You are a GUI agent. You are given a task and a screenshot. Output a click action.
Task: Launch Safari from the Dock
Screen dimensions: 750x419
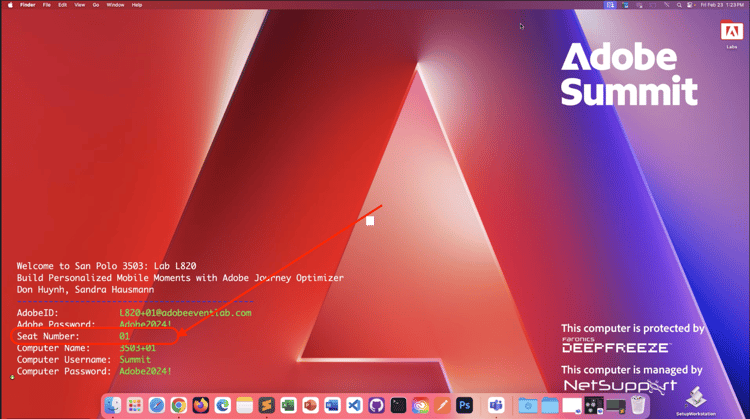pos(157,406)
